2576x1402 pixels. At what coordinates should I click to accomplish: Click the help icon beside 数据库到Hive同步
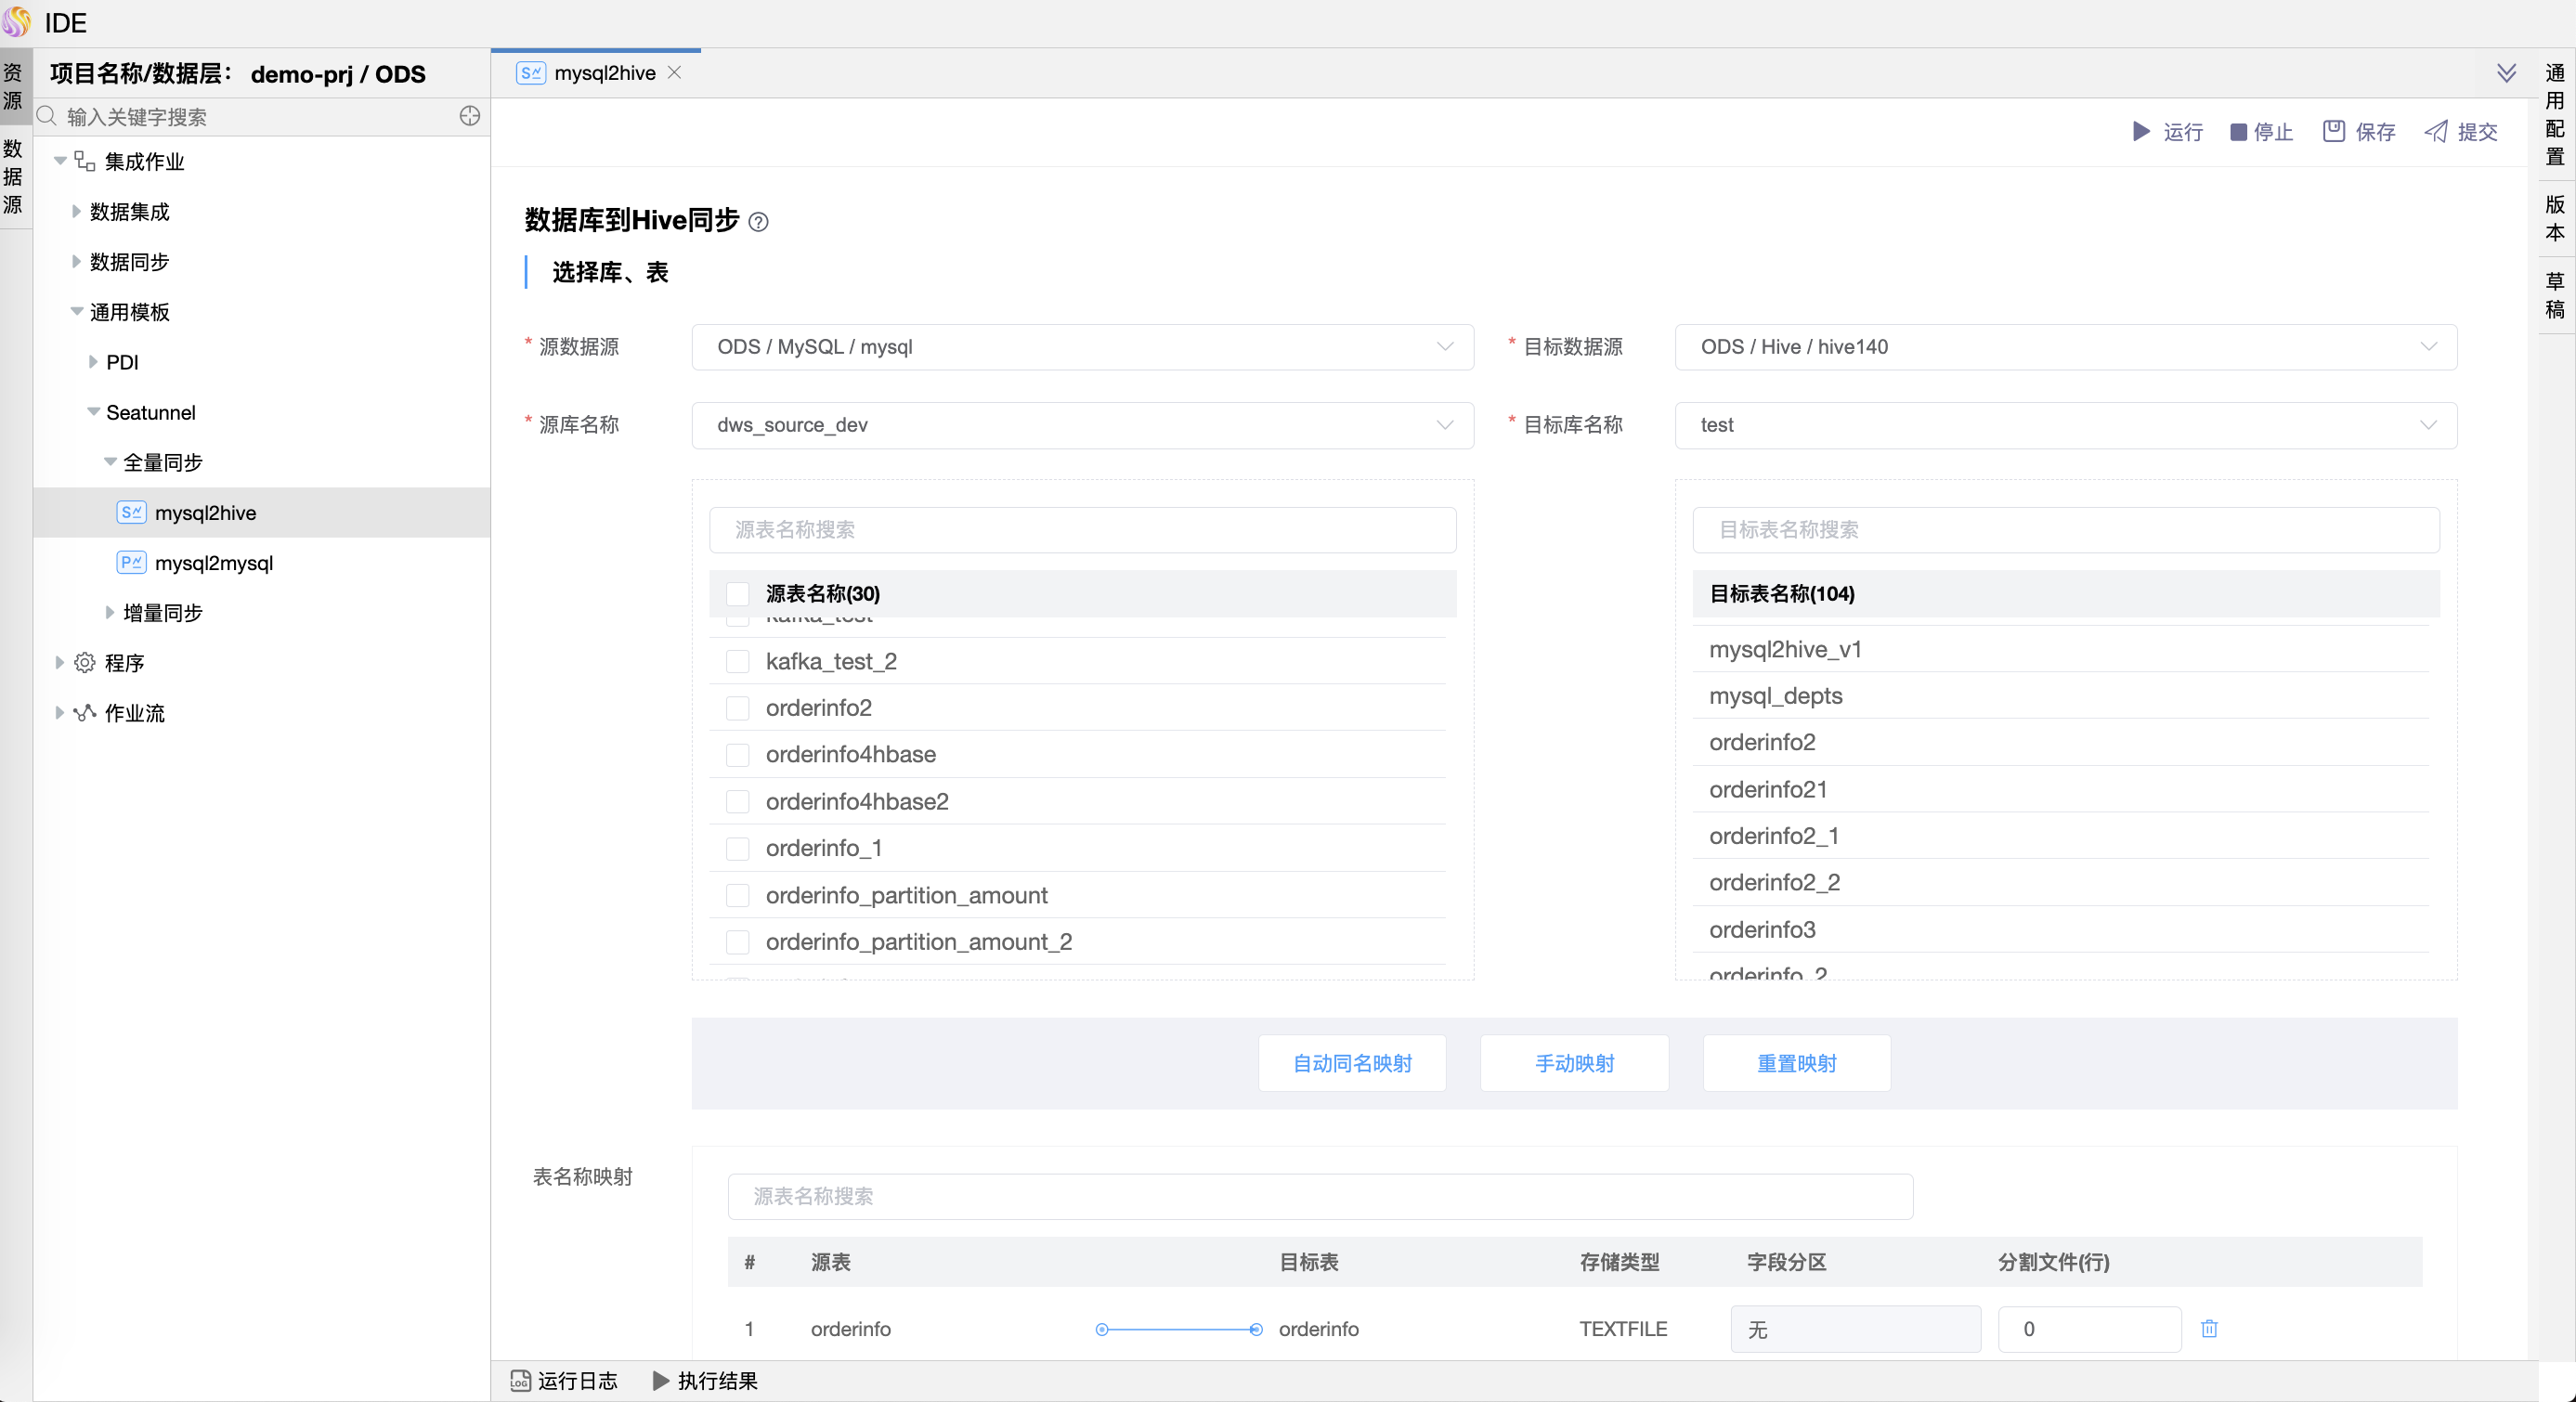pos(758,222)
